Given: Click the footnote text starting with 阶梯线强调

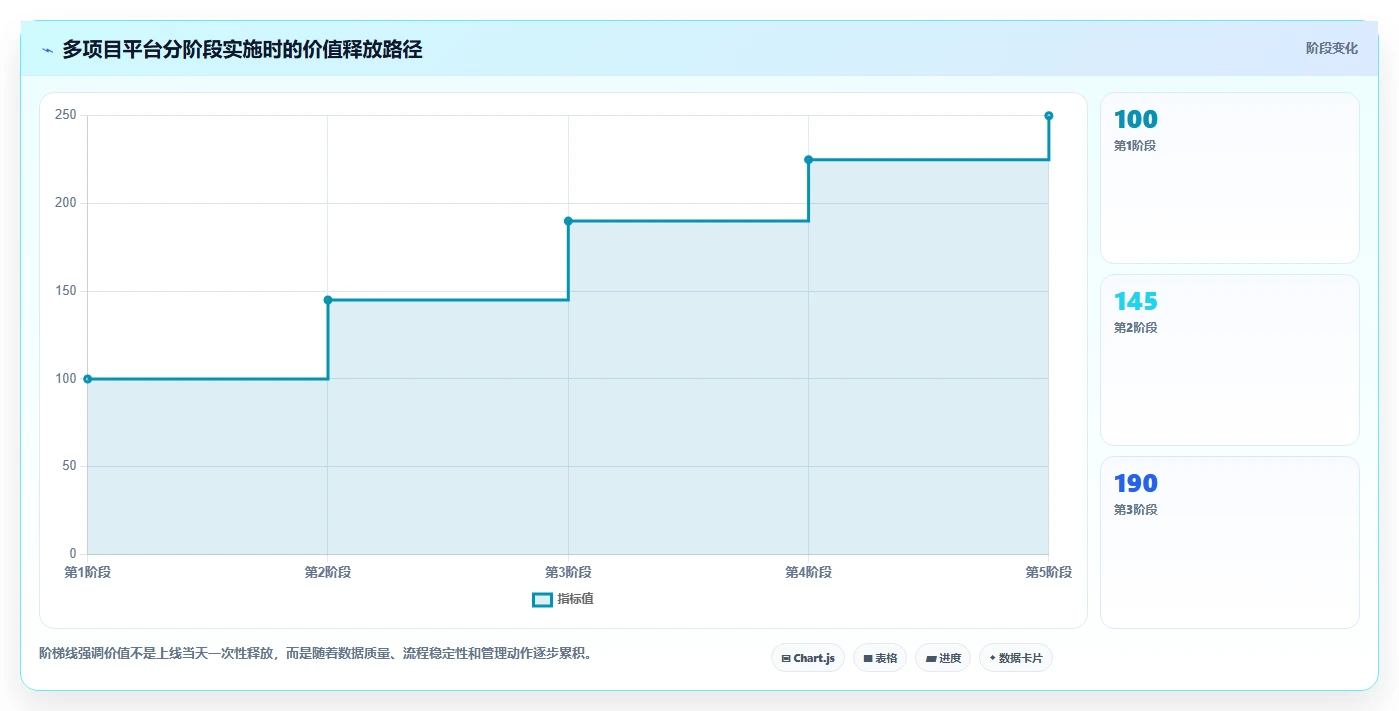Looking at the screenshot, I should coord(316,653).
